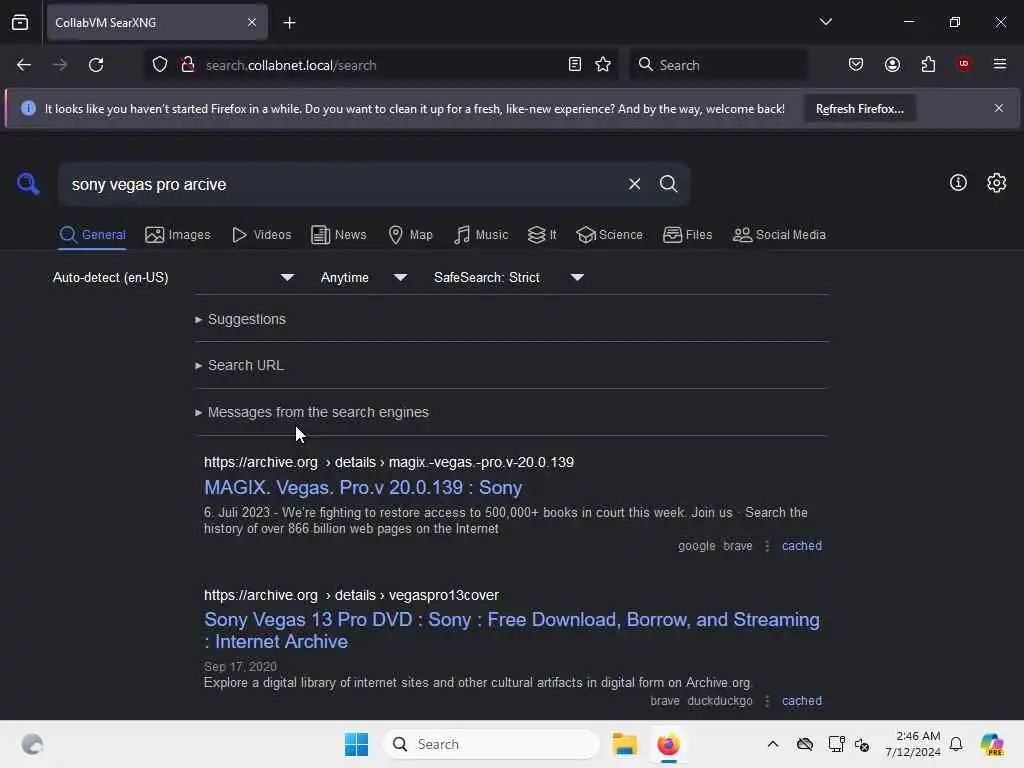Expand Messages from the search engines
Screen dimensions: 1024x768
point(312,413)
